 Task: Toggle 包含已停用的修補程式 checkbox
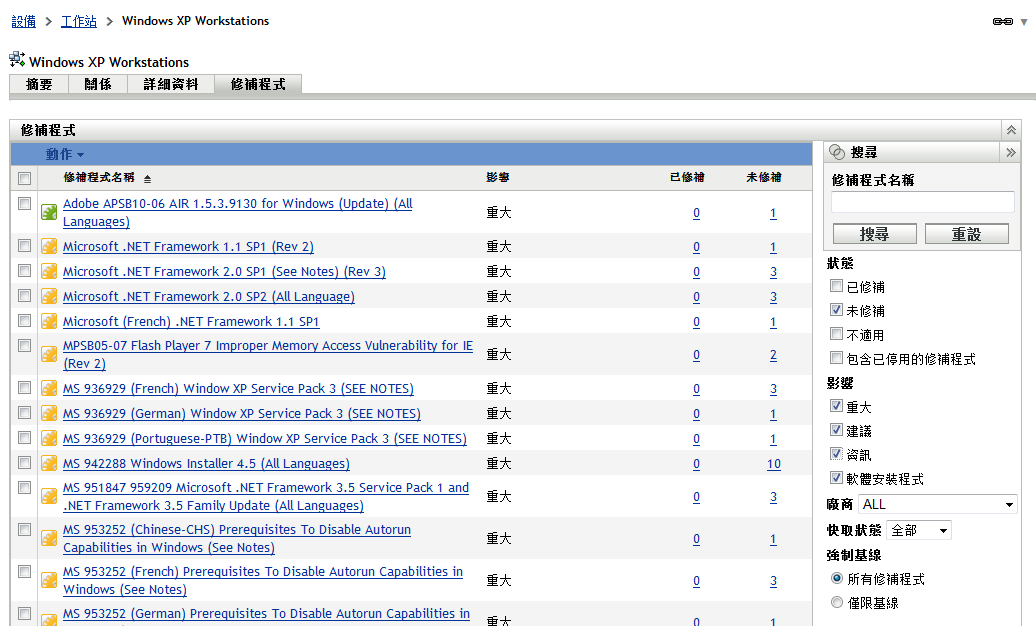[x=836, y=358]
